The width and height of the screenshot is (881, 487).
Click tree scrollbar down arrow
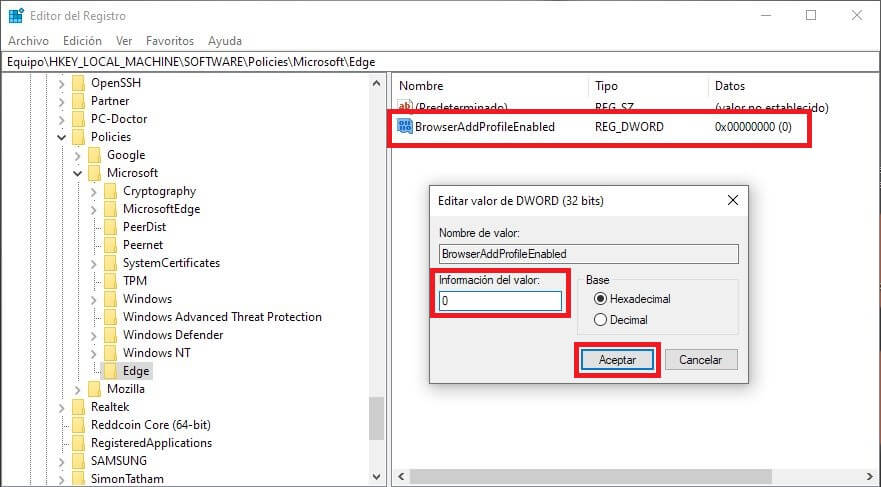coord(376,476)
